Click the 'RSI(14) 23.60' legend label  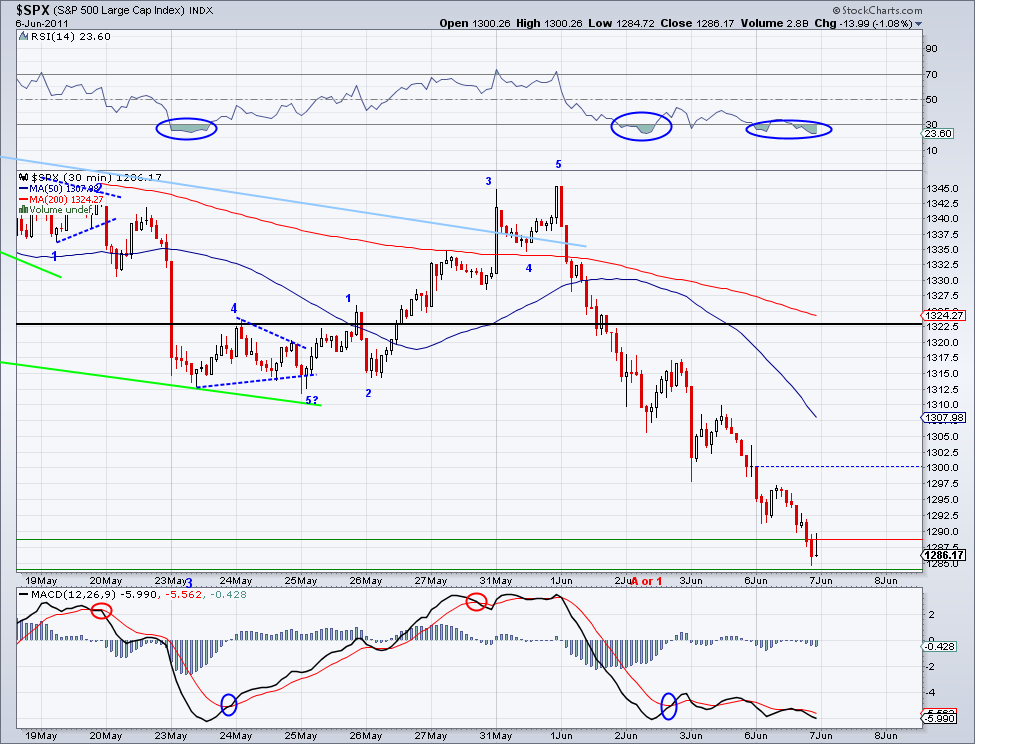(71, 37)
